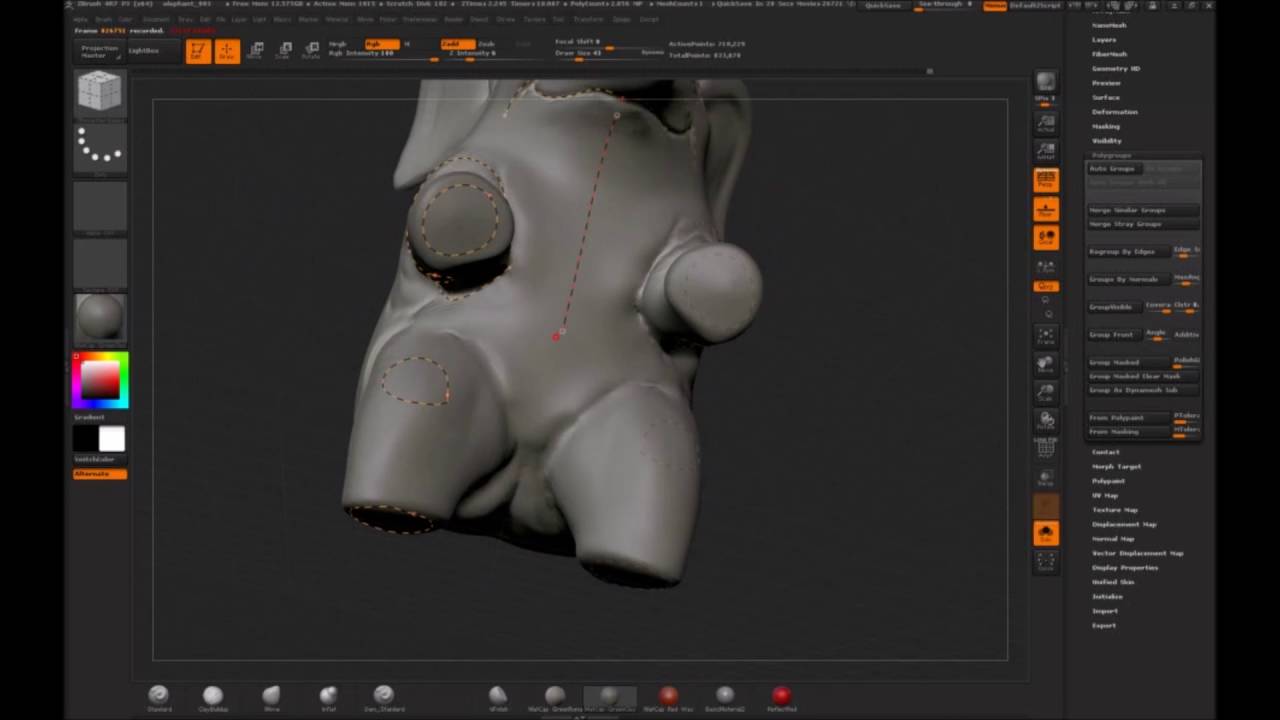Open the Unified Skin section
The height and width of the screenshot is (720, 1280).
point(1113,582)
